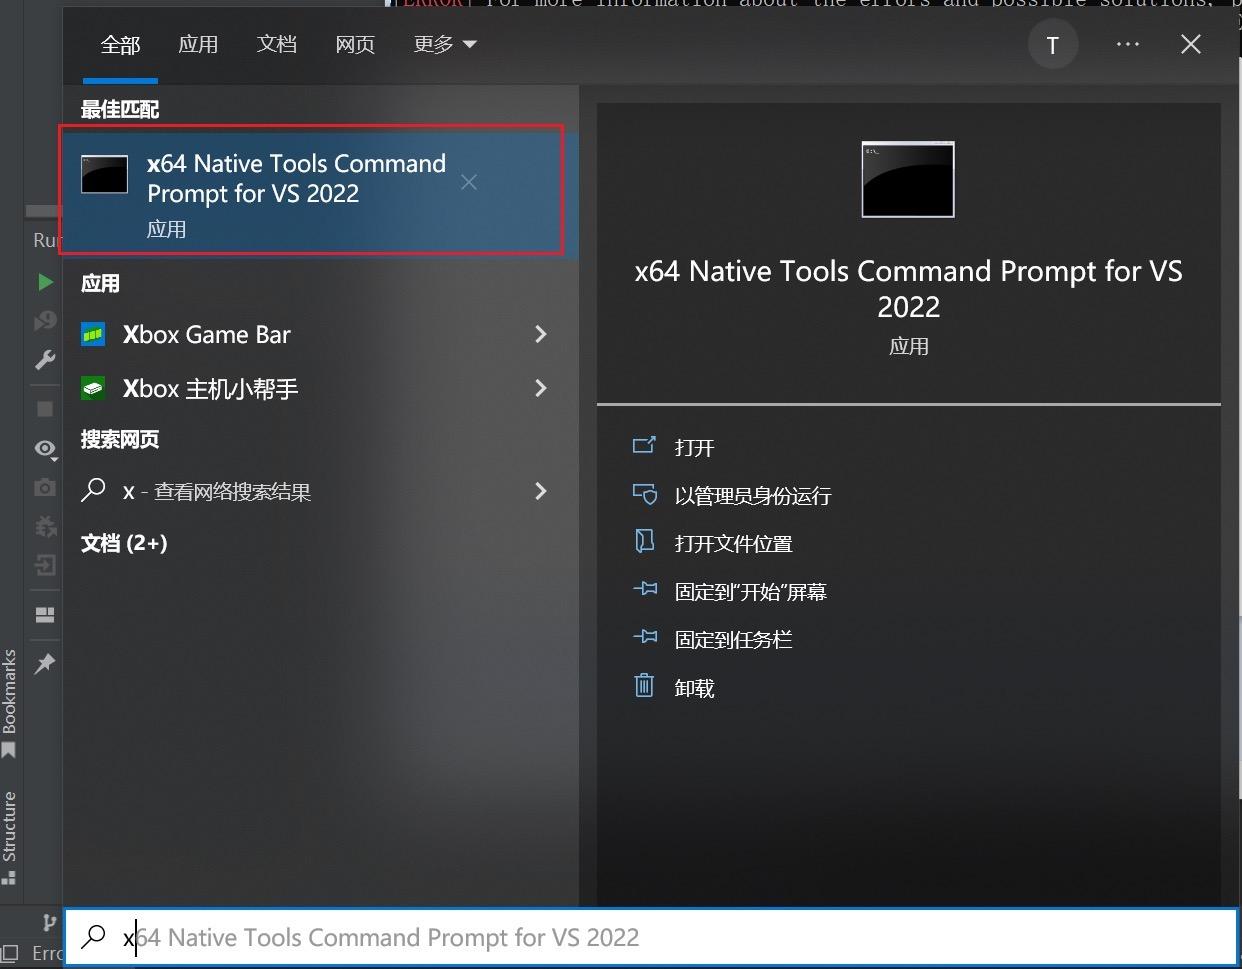
Task: Open debugger settings via the wrench icon
Action: pos(44,360)
